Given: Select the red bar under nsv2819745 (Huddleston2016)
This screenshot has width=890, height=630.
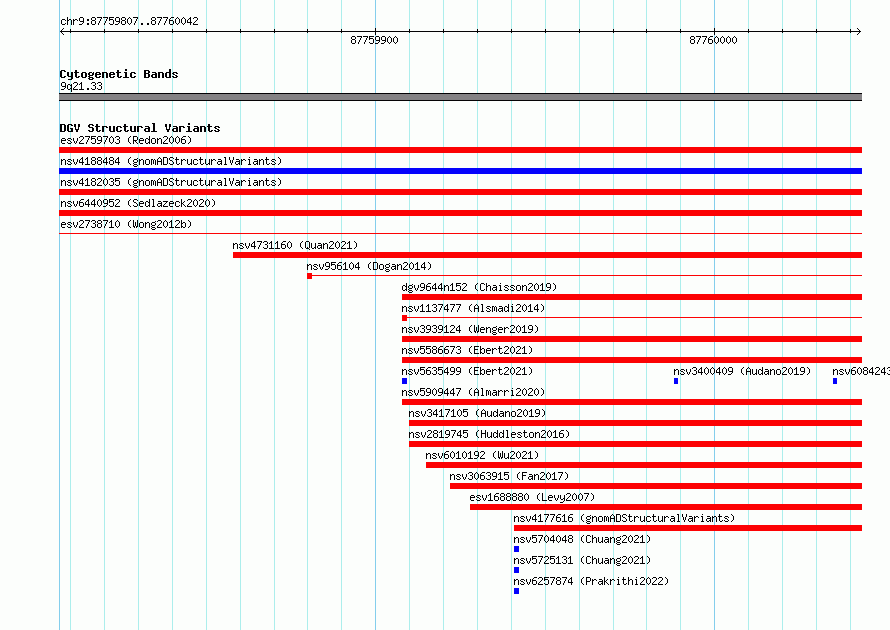Looking at the screenshot, I should [x=635, y=444].
